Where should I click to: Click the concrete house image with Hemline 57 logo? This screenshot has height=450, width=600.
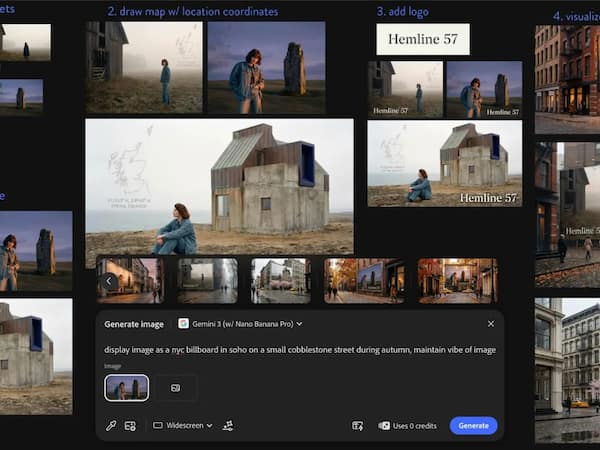coord(445,163)
